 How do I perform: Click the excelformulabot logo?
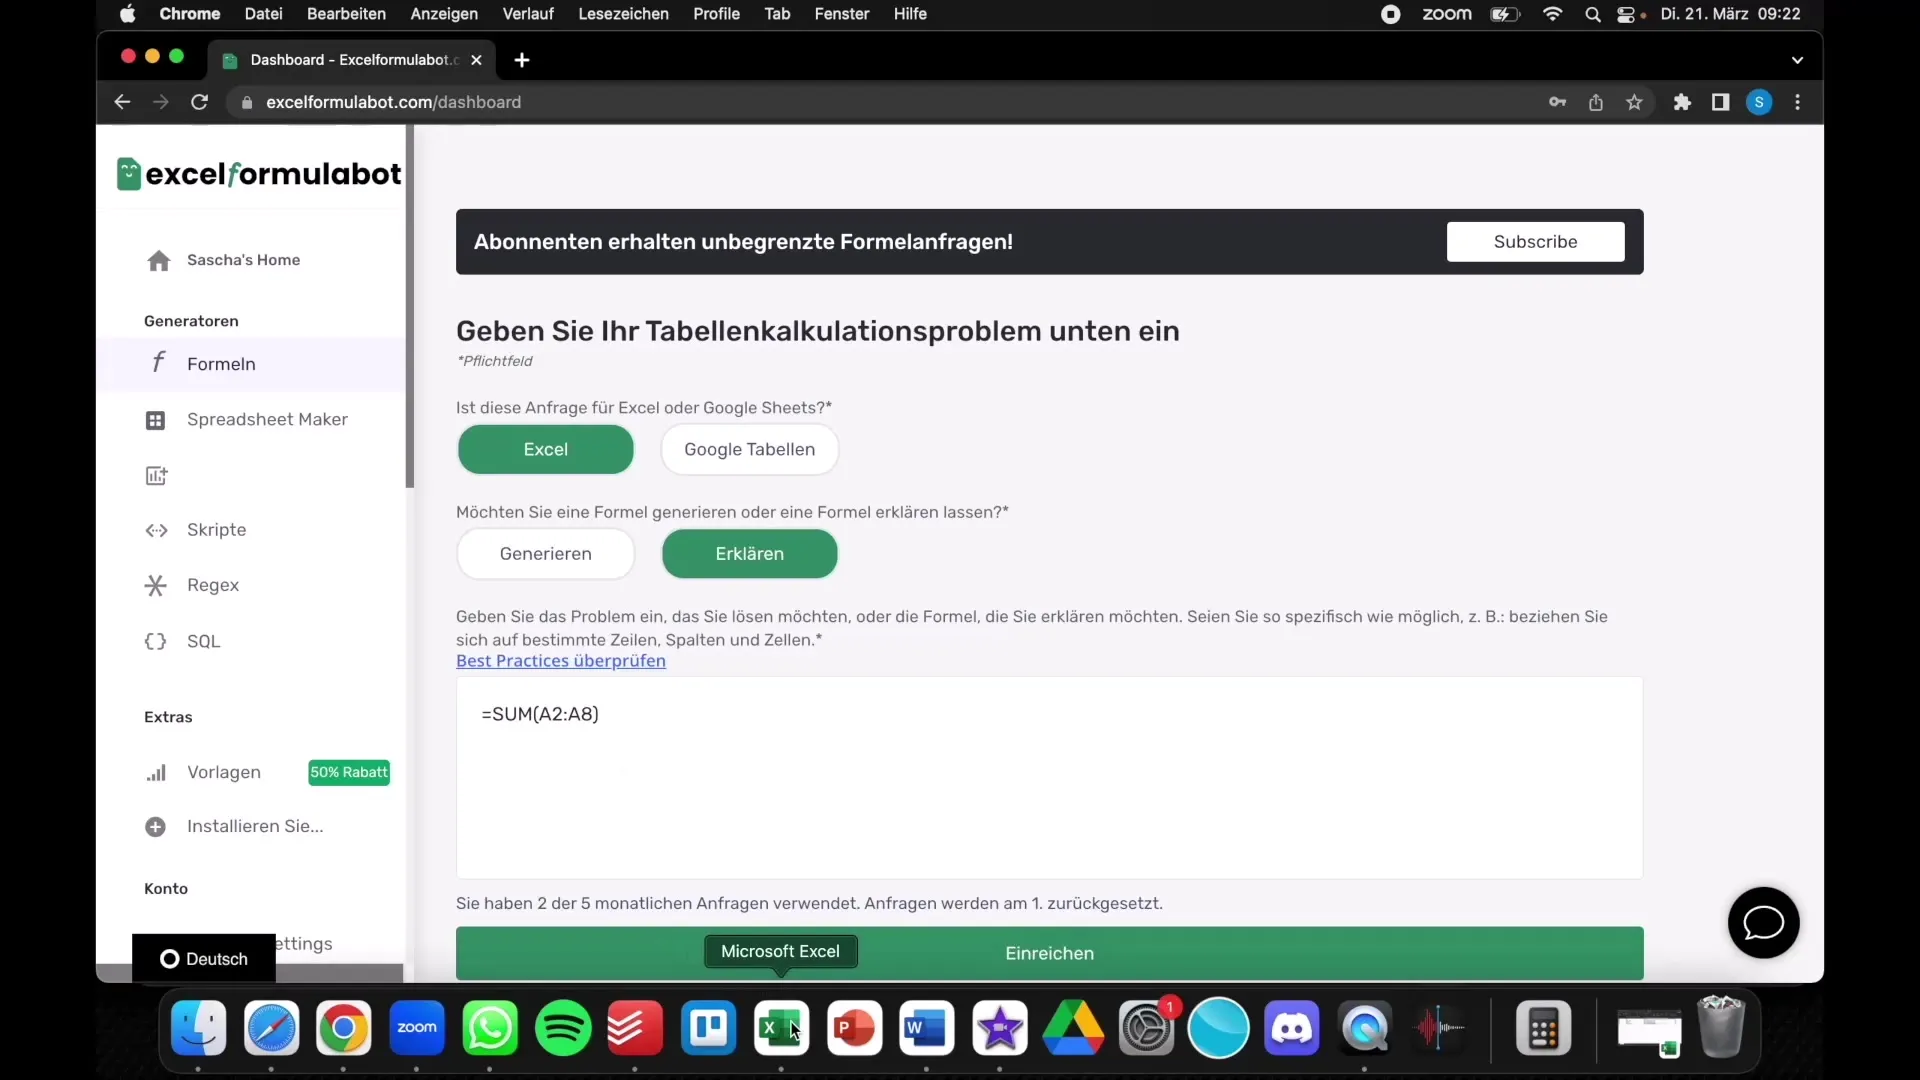(259, 174)
